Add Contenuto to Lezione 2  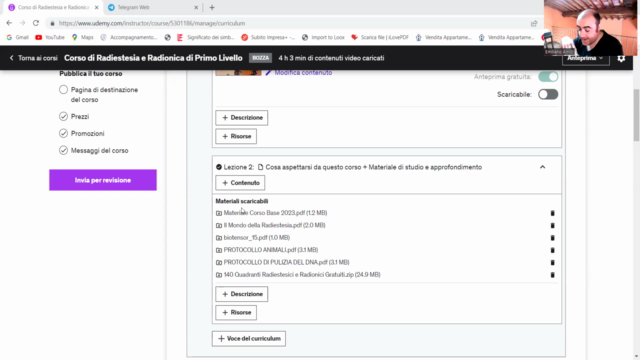[x=240, y=183]
